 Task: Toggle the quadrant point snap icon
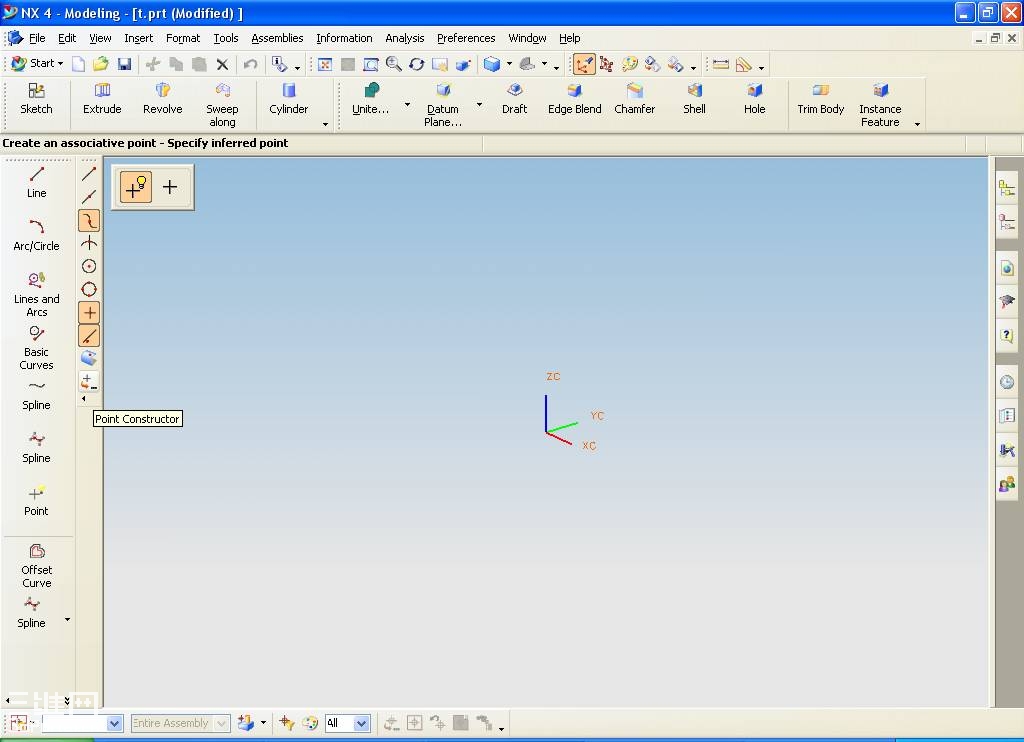pos(89,289)
